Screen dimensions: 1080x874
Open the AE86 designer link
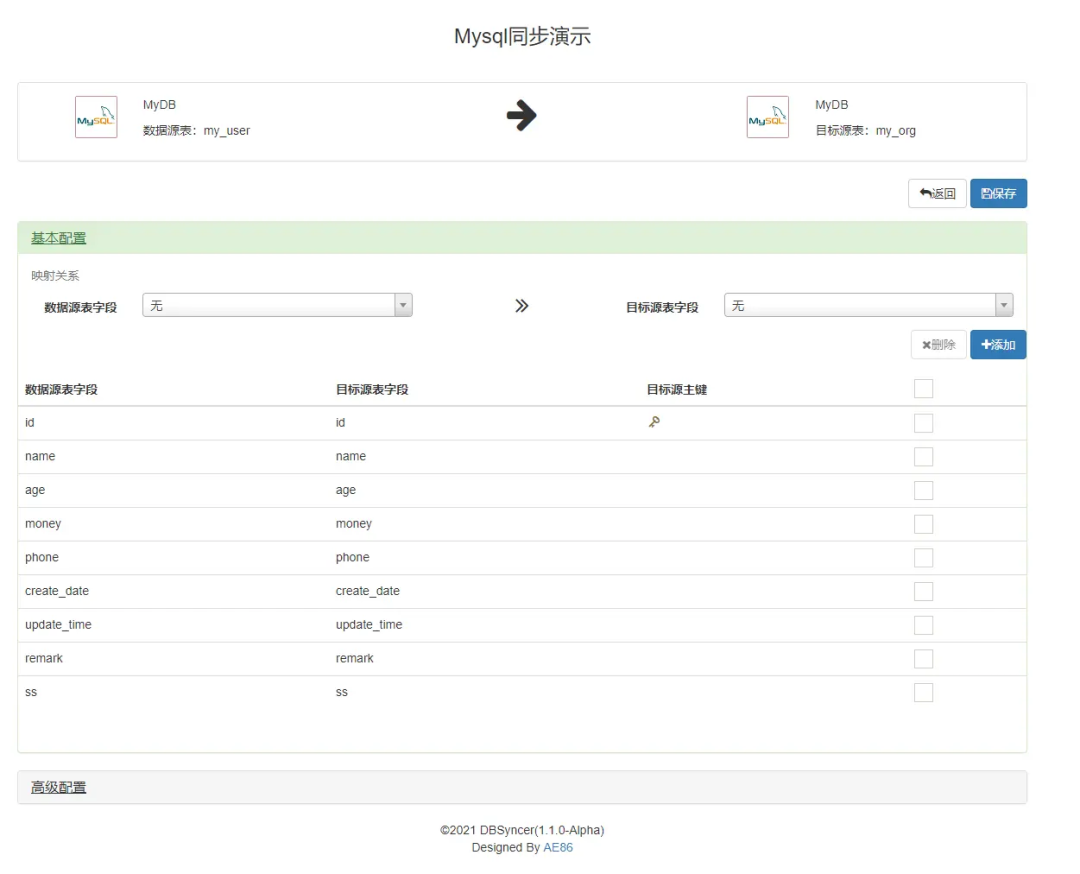(558, 848)
